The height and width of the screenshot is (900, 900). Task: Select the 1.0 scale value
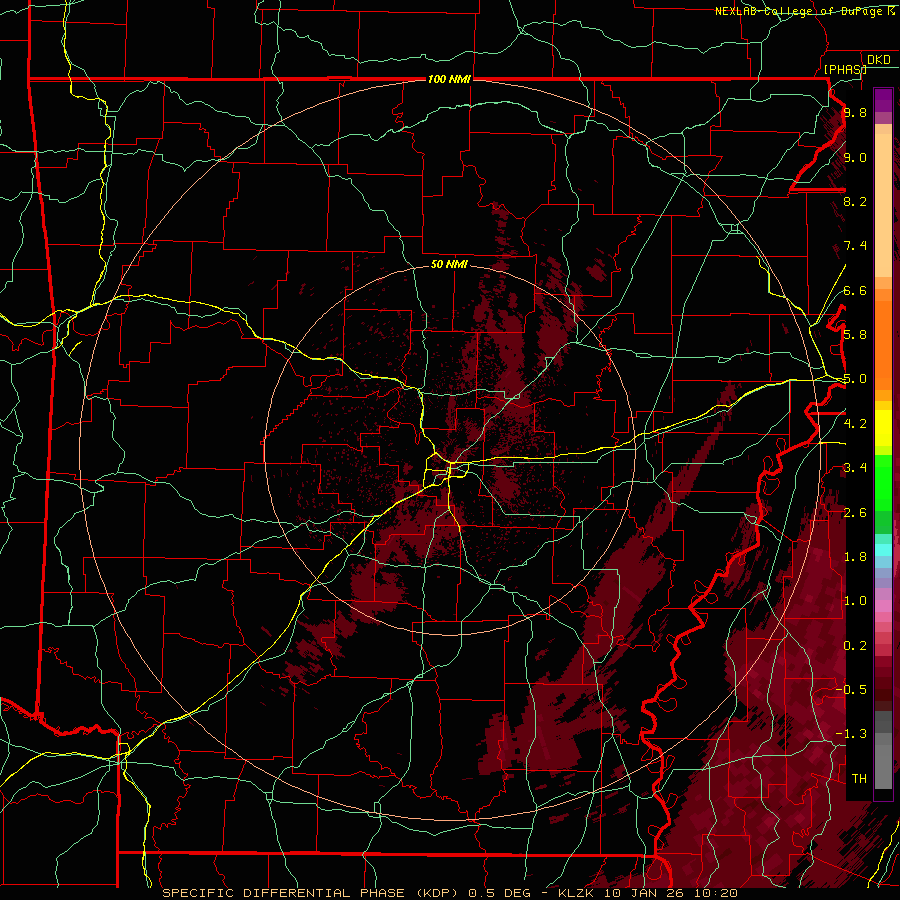tap(855, 601)
